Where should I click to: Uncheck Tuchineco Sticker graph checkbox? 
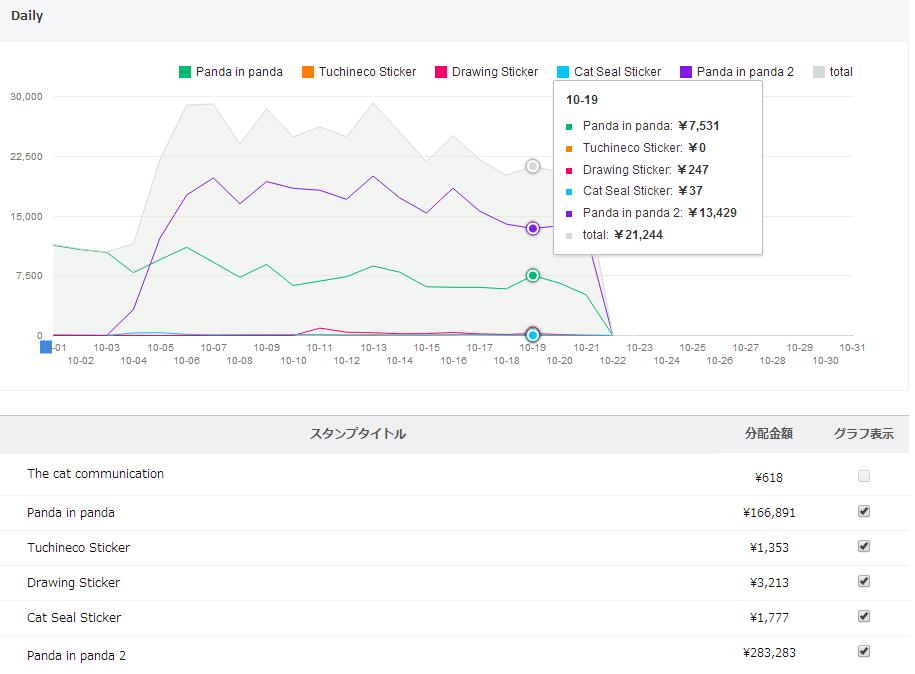click(864, 546)
